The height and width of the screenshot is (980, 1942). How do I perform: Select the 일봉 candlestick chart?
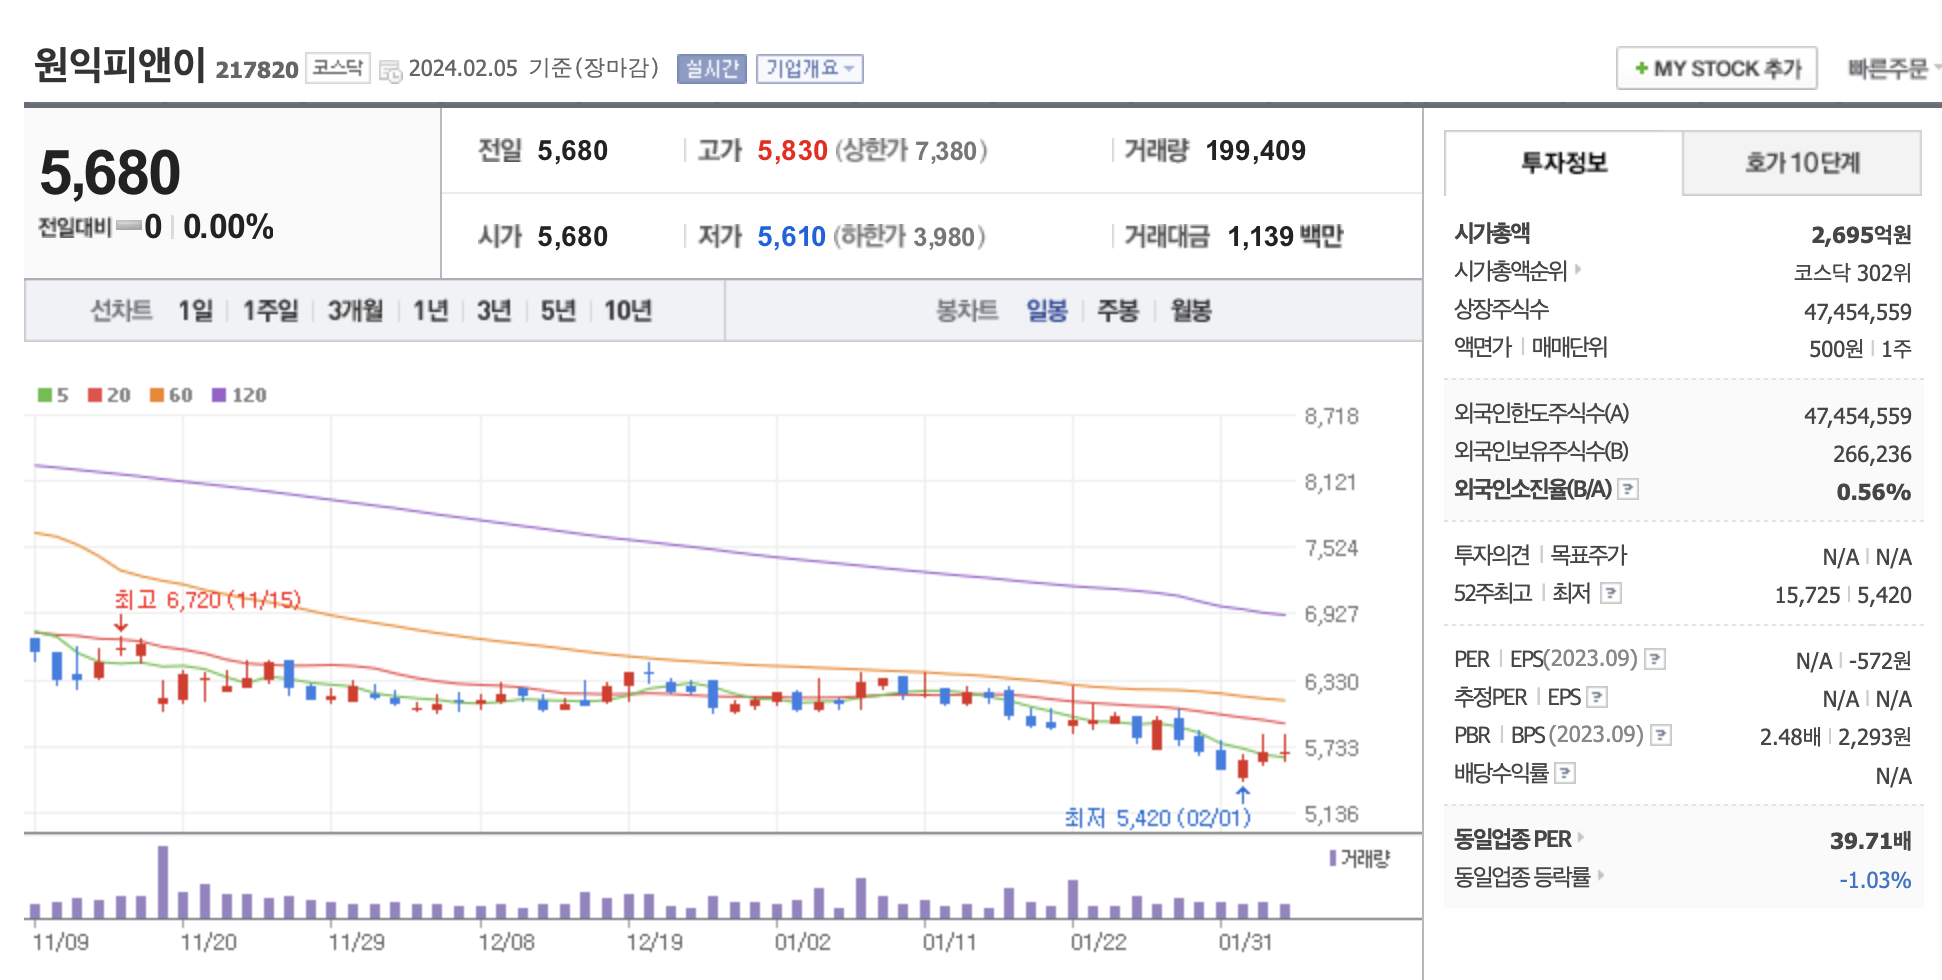[1047, 311]
